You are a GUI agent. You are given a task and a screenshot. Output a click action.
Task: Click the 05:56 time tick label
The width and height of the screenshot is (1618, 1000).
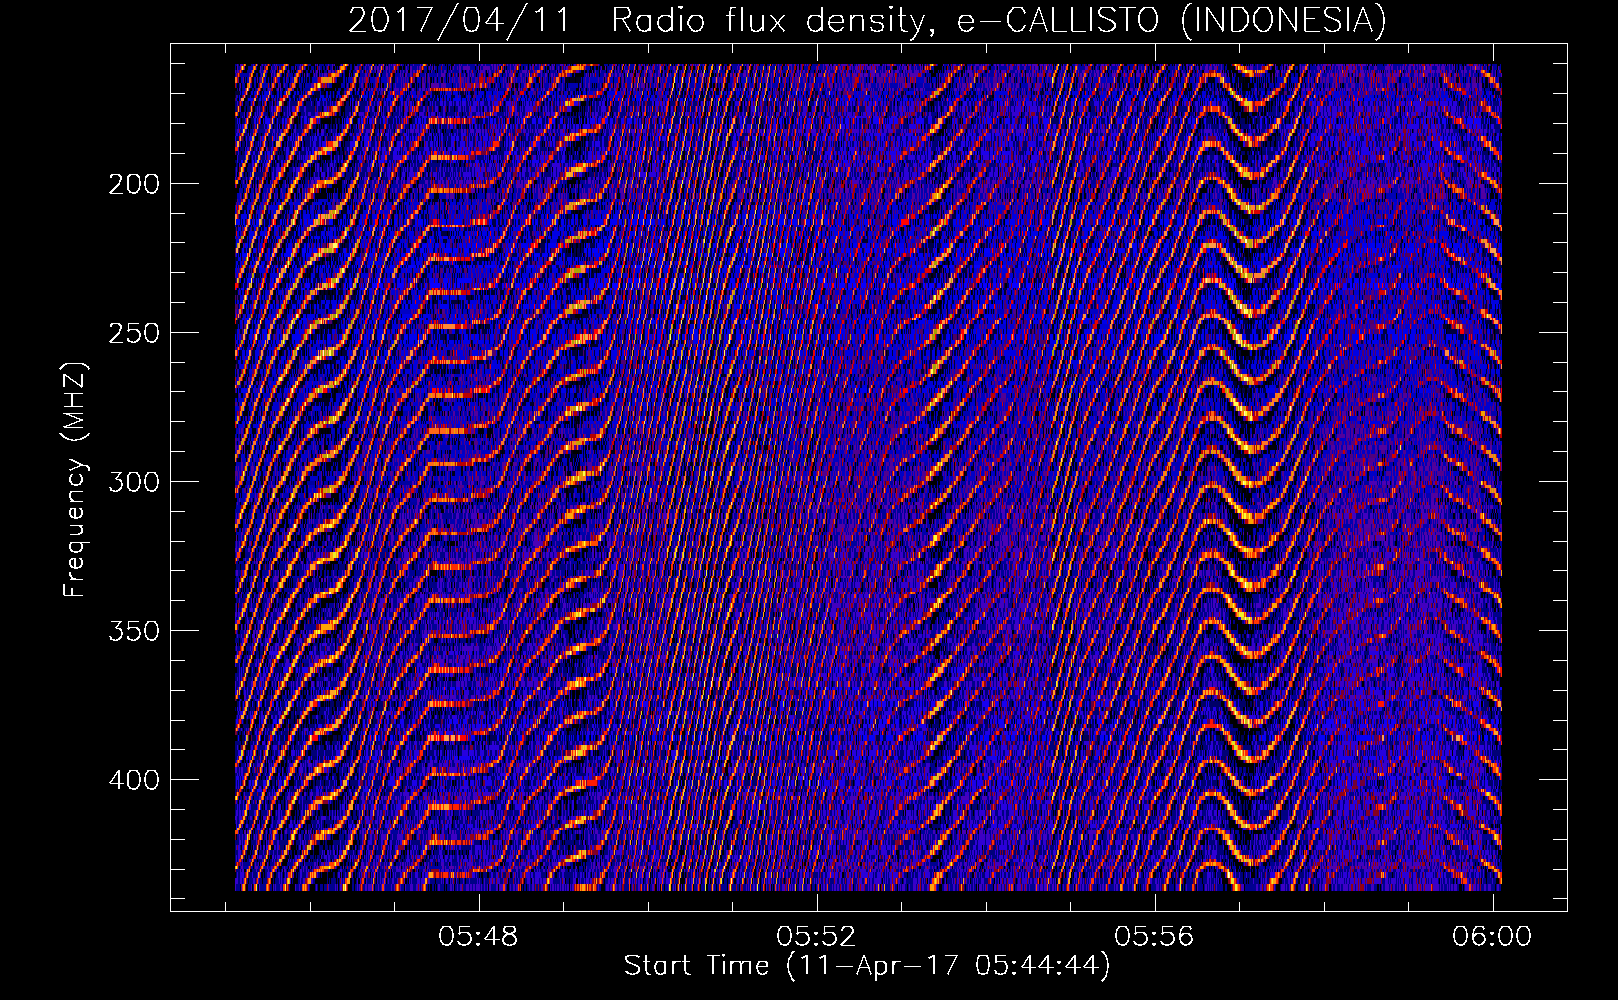pyautogui.click(x=1155, y=936)
